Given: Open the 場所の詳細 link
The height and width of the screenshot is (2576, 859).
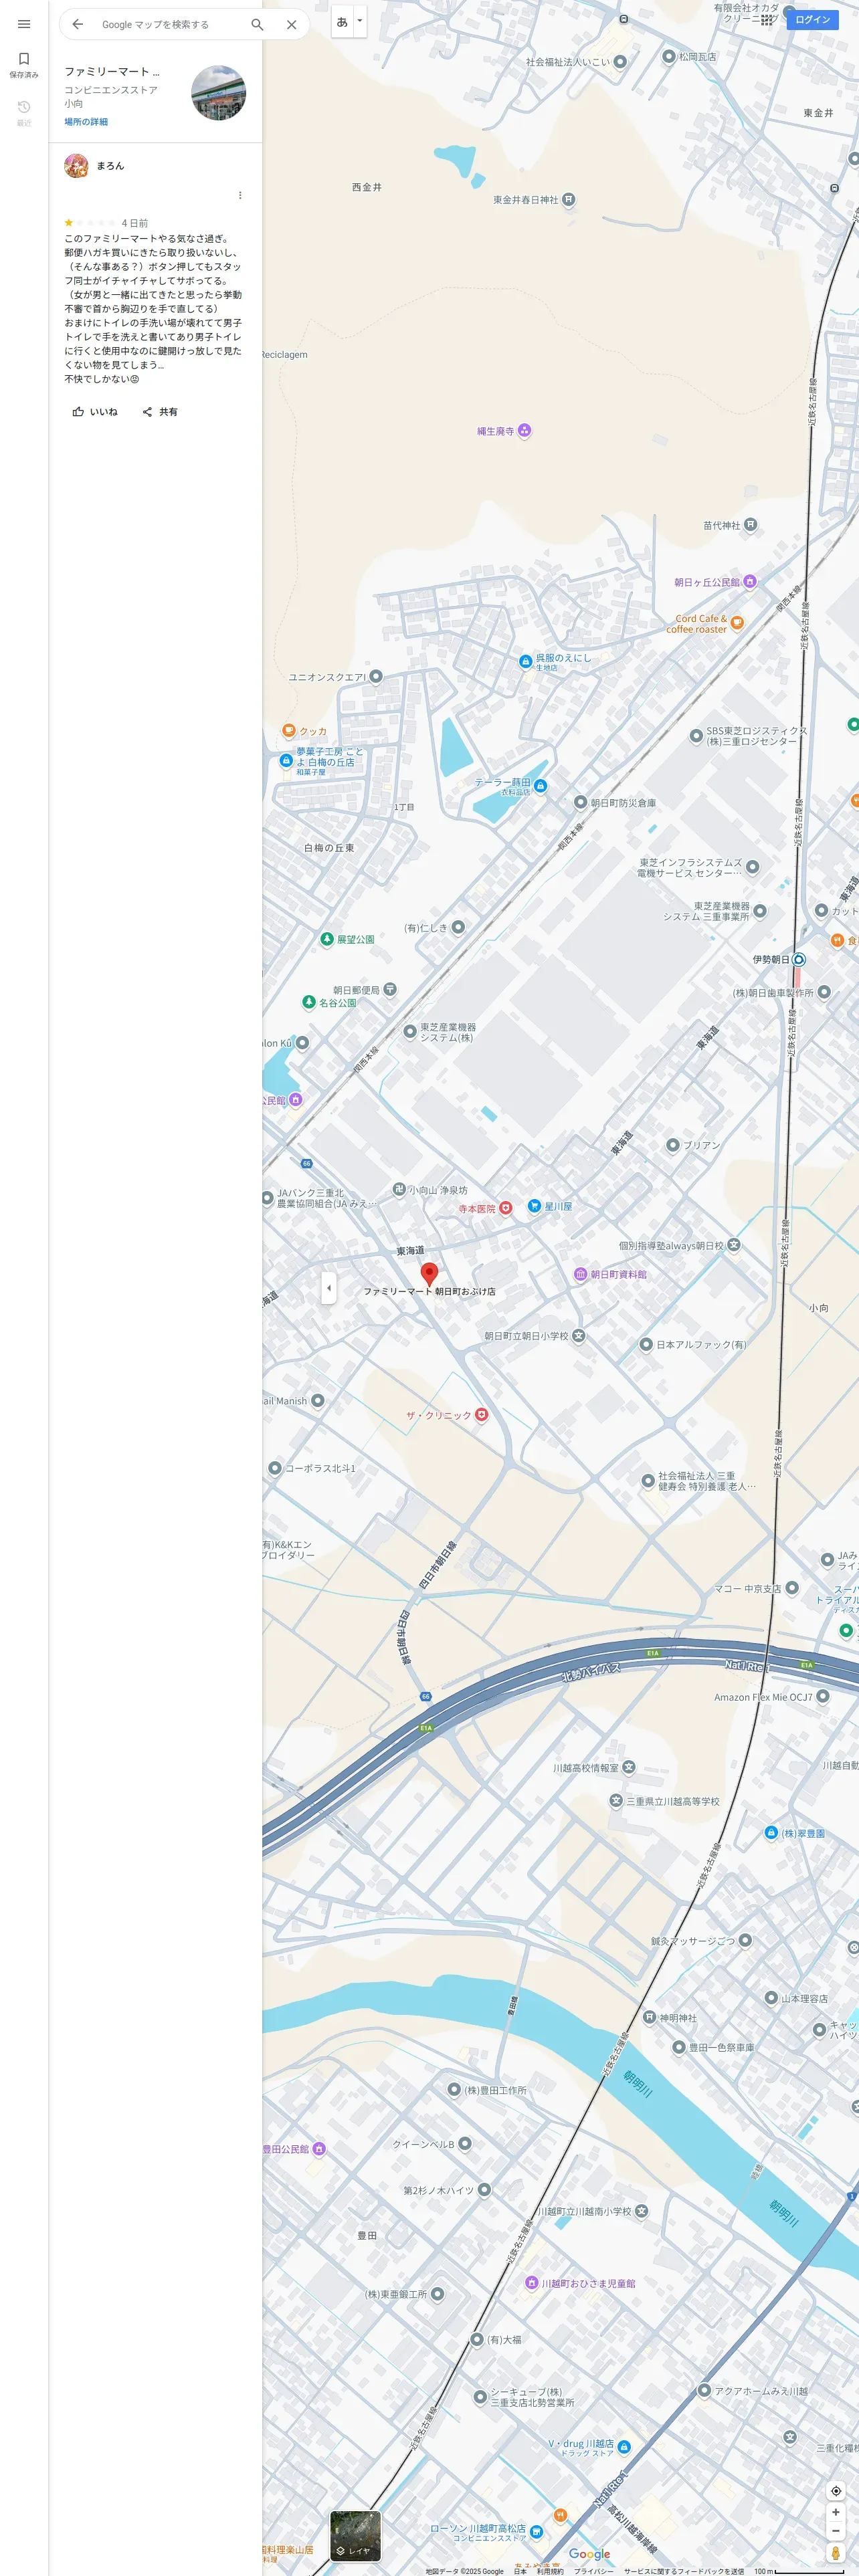Looking at the screenshot, I should pos(86,122).
